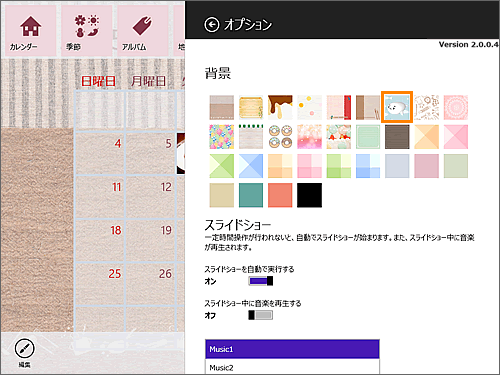
Task: Select the solid sage green background
Action: coord(456,166)
